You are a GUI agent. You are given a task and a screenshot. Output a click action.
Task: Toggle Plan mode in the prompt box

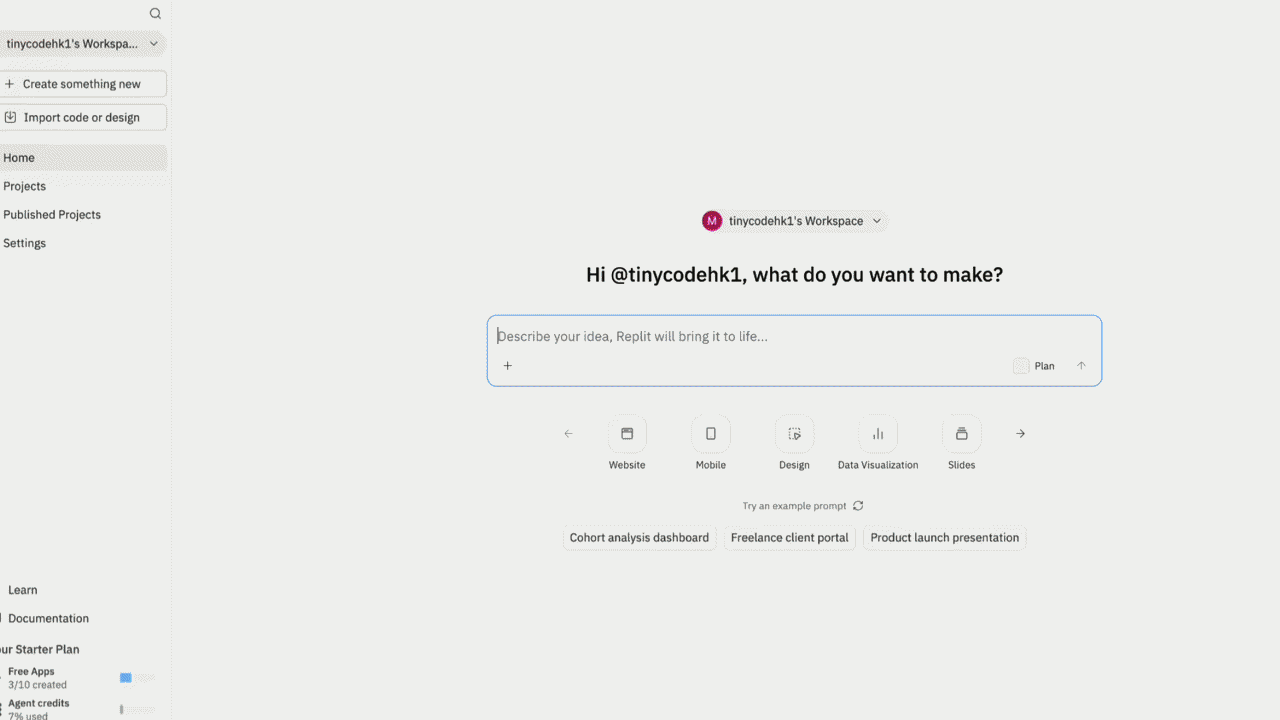(1035, 366)
